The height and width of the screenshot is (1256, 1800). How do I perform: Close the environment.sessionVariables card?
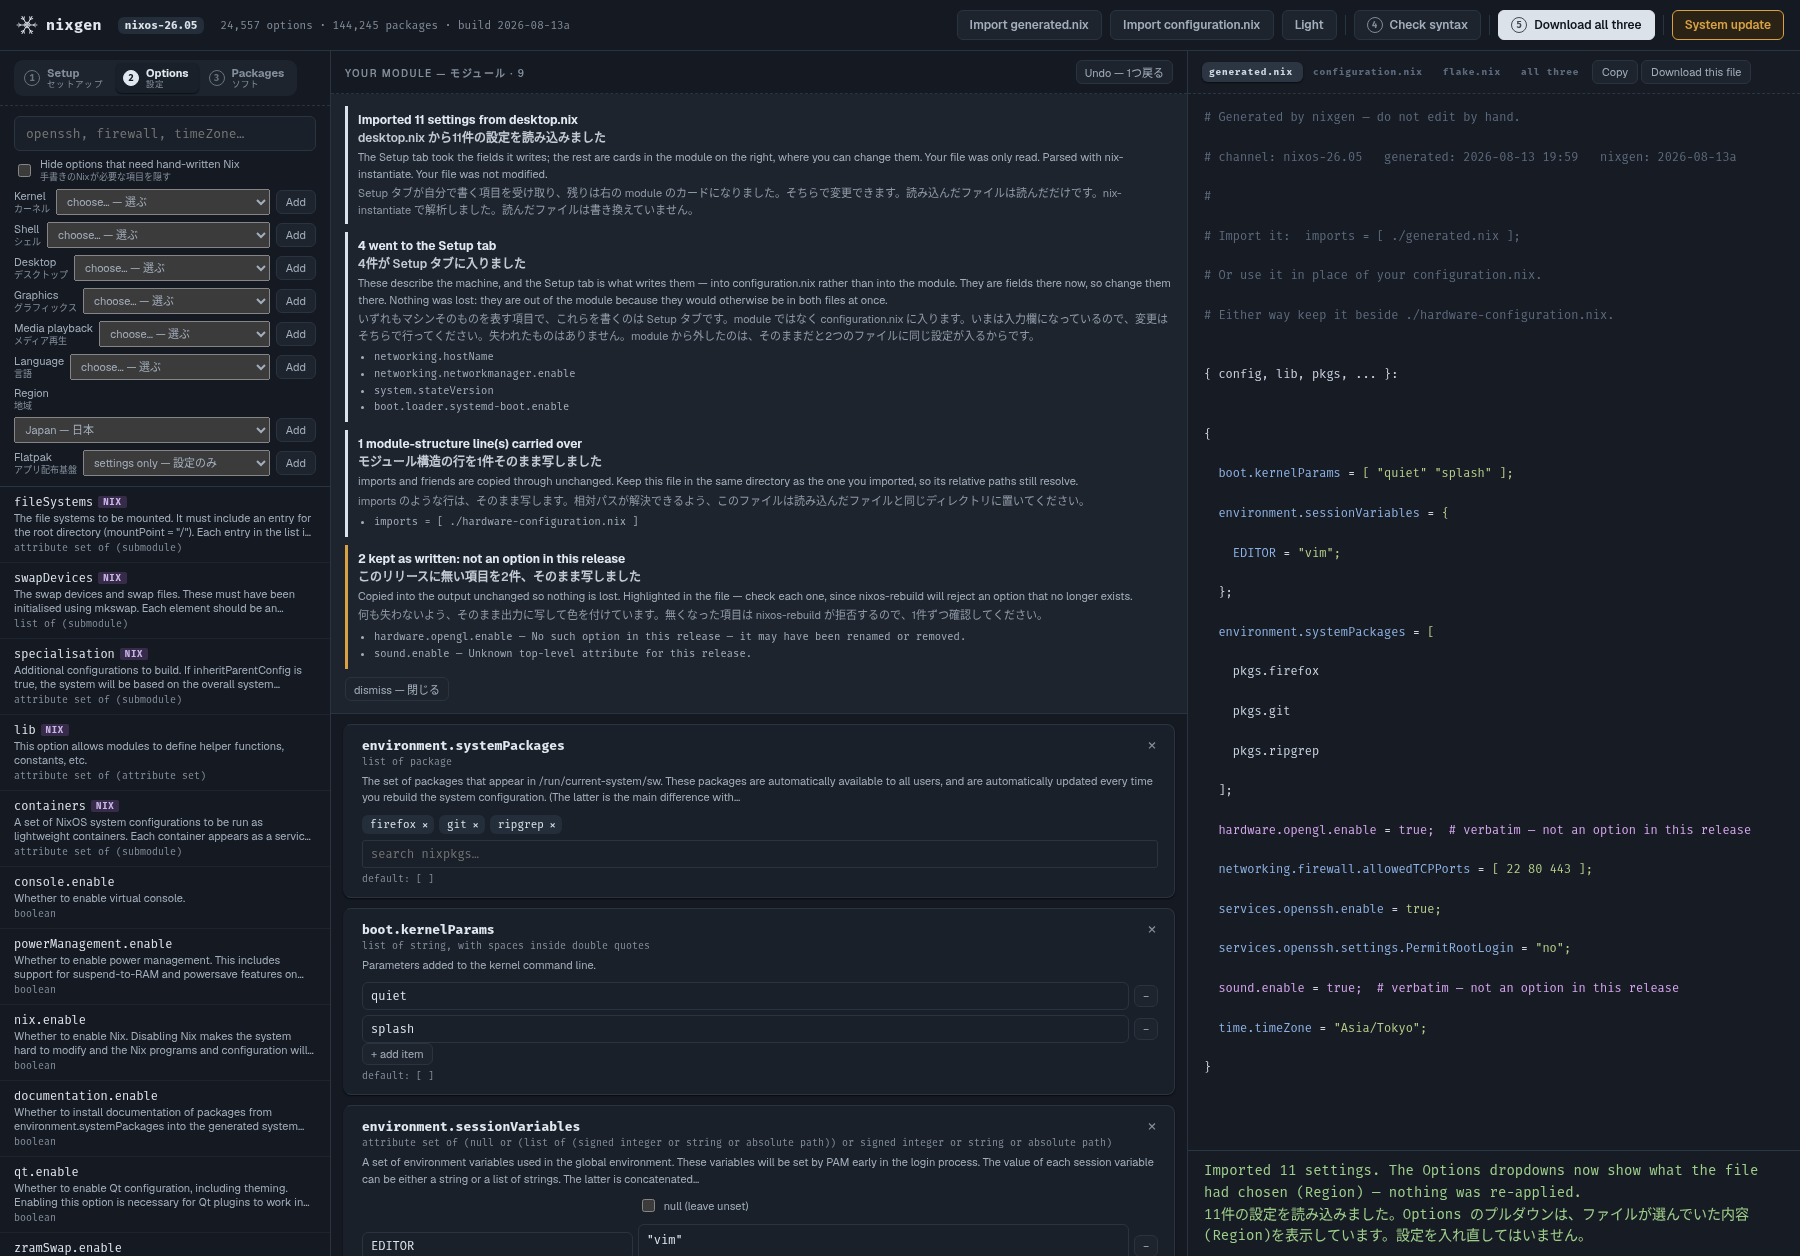pyautogui.click(x=1152, y=1126)
